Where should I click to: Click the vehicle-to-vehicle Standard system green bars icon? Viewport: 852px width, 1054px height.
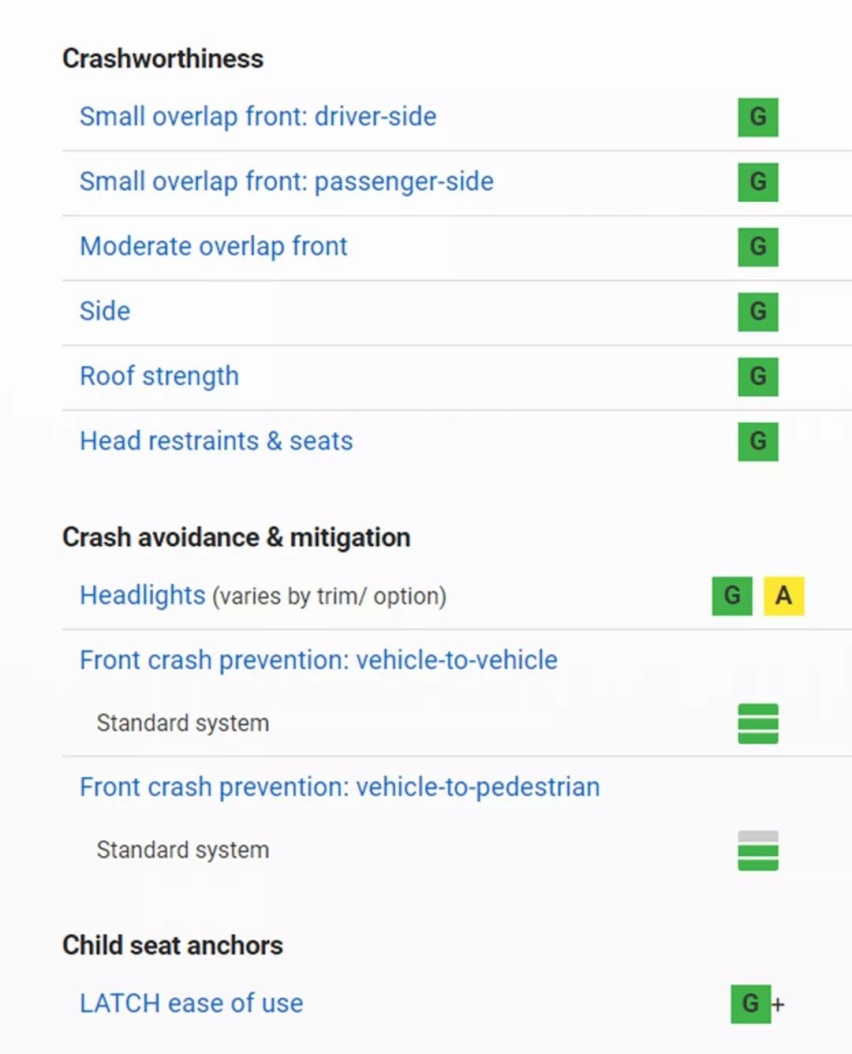758,723
